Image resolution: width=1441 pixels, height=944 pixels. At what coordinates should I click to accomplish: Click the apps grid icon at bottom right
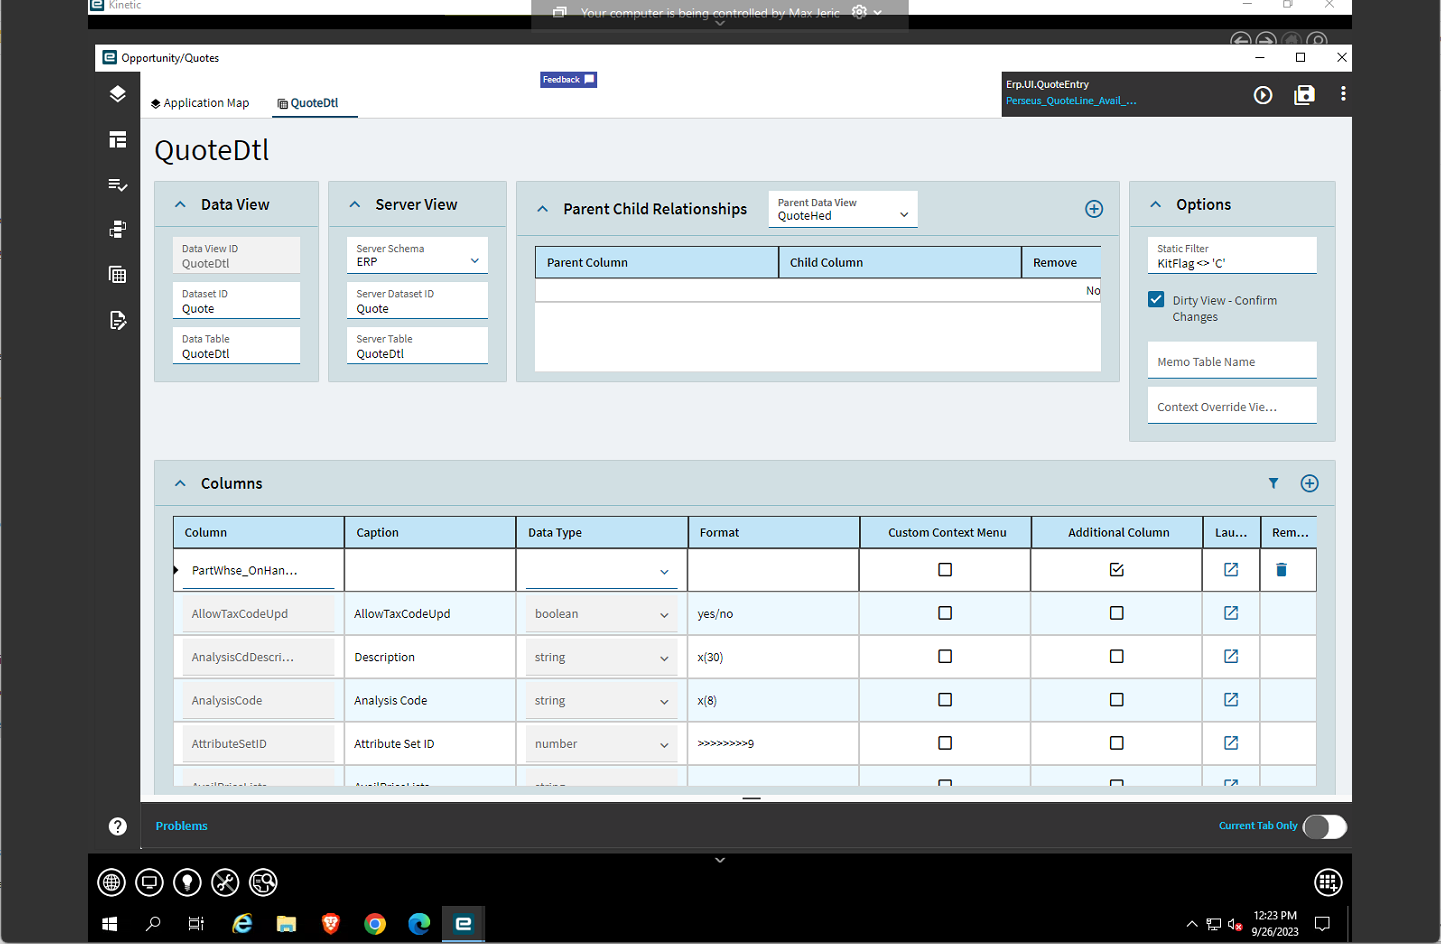1327,882
